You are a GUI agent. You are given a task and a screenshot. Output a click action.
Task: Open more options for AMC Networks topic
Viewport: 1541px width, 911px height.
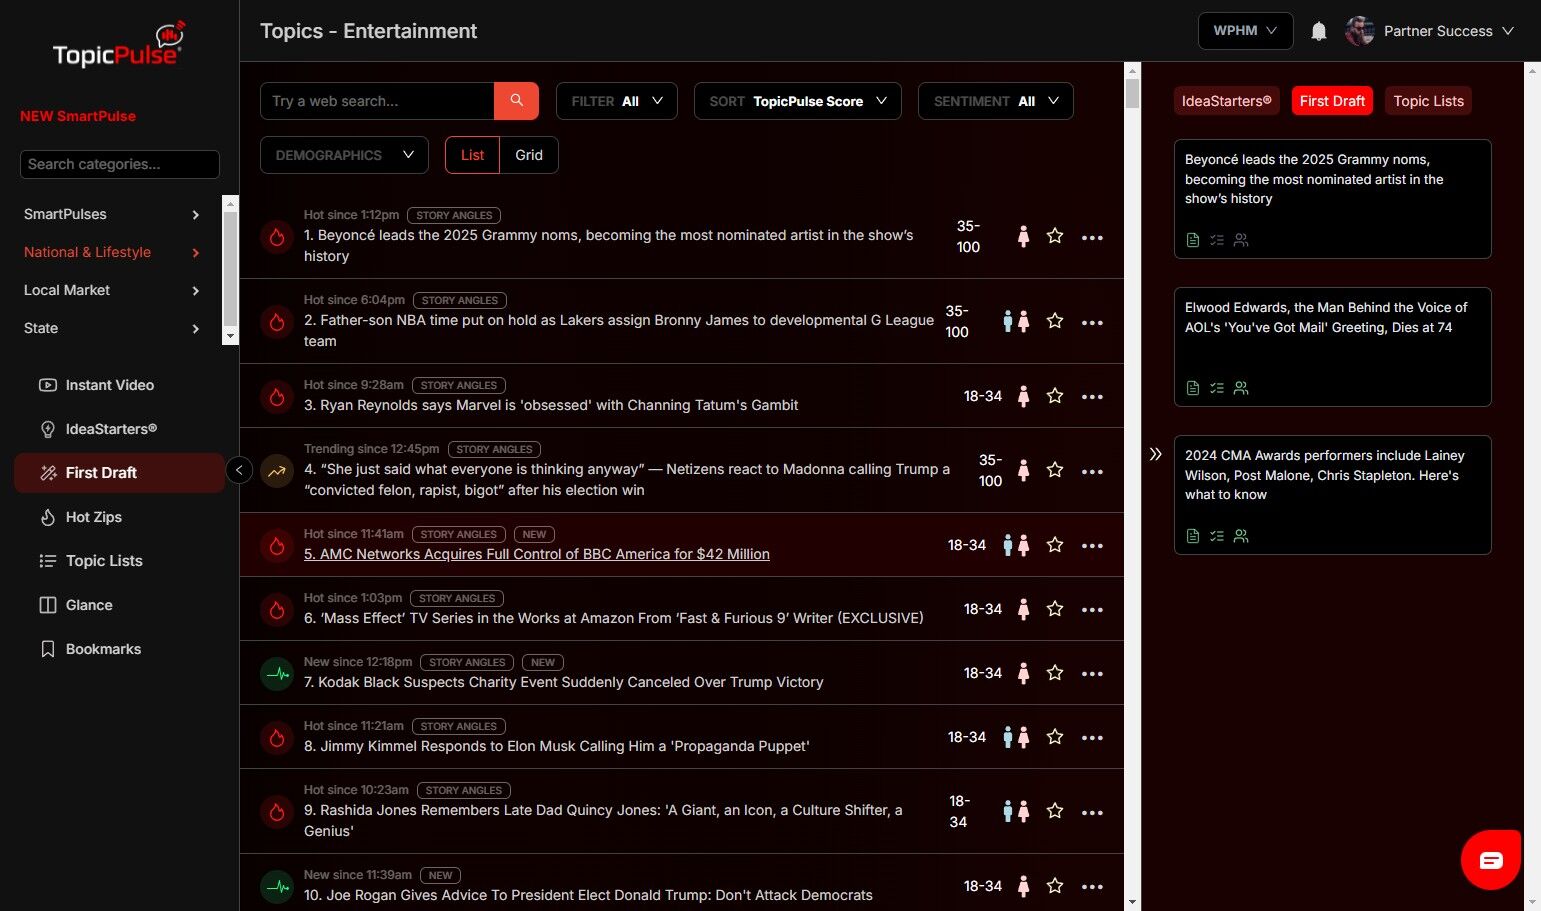[1092, 546]
